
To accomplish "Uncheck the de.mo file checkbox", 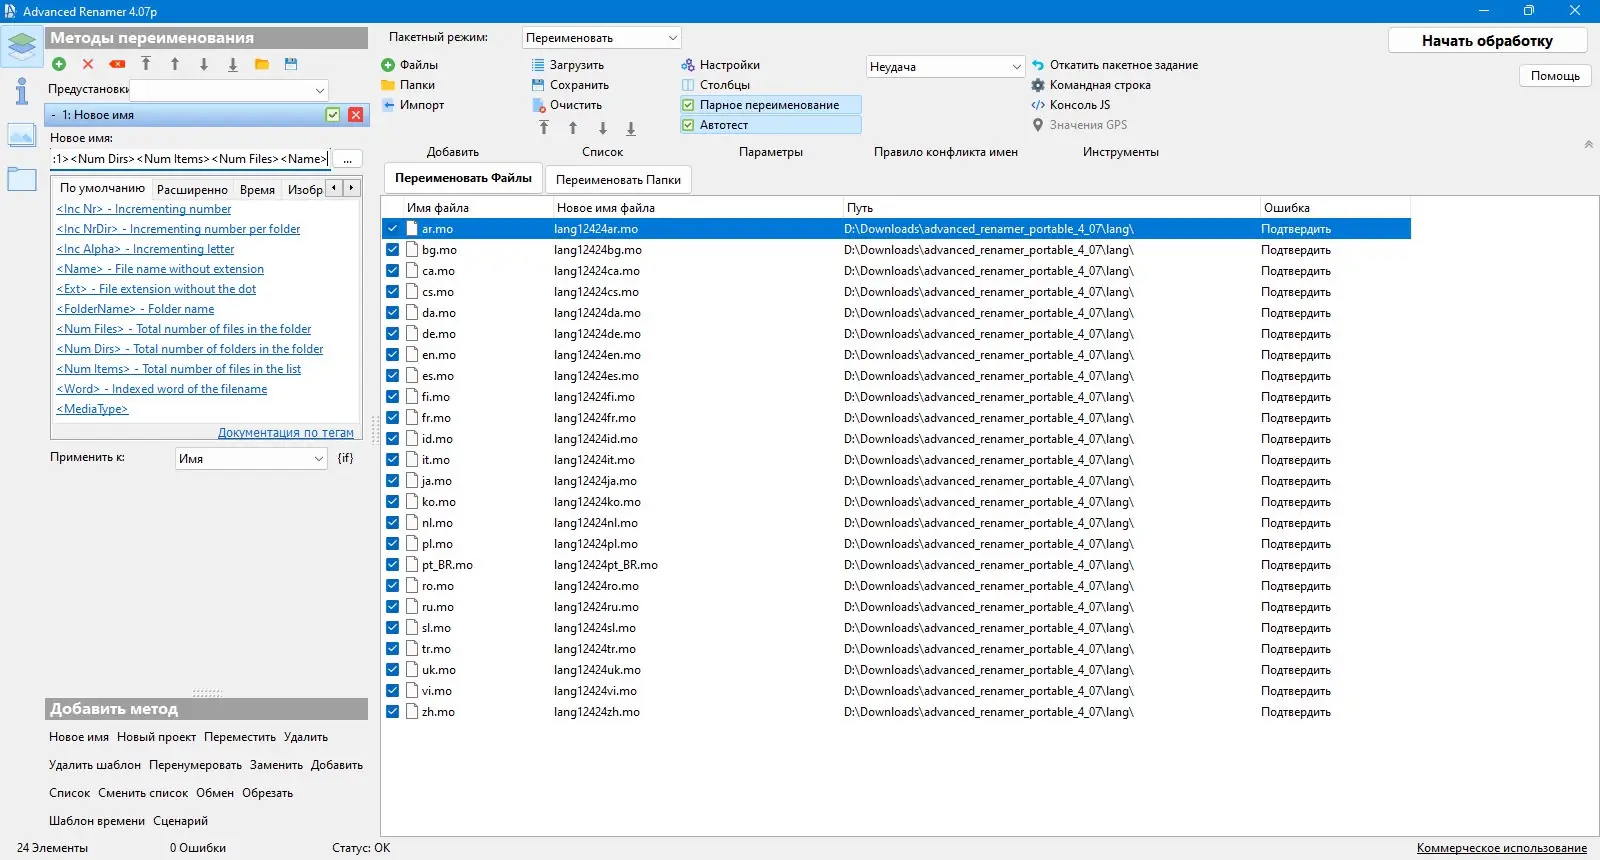I will pyautogui.click(x=392, y=334).
